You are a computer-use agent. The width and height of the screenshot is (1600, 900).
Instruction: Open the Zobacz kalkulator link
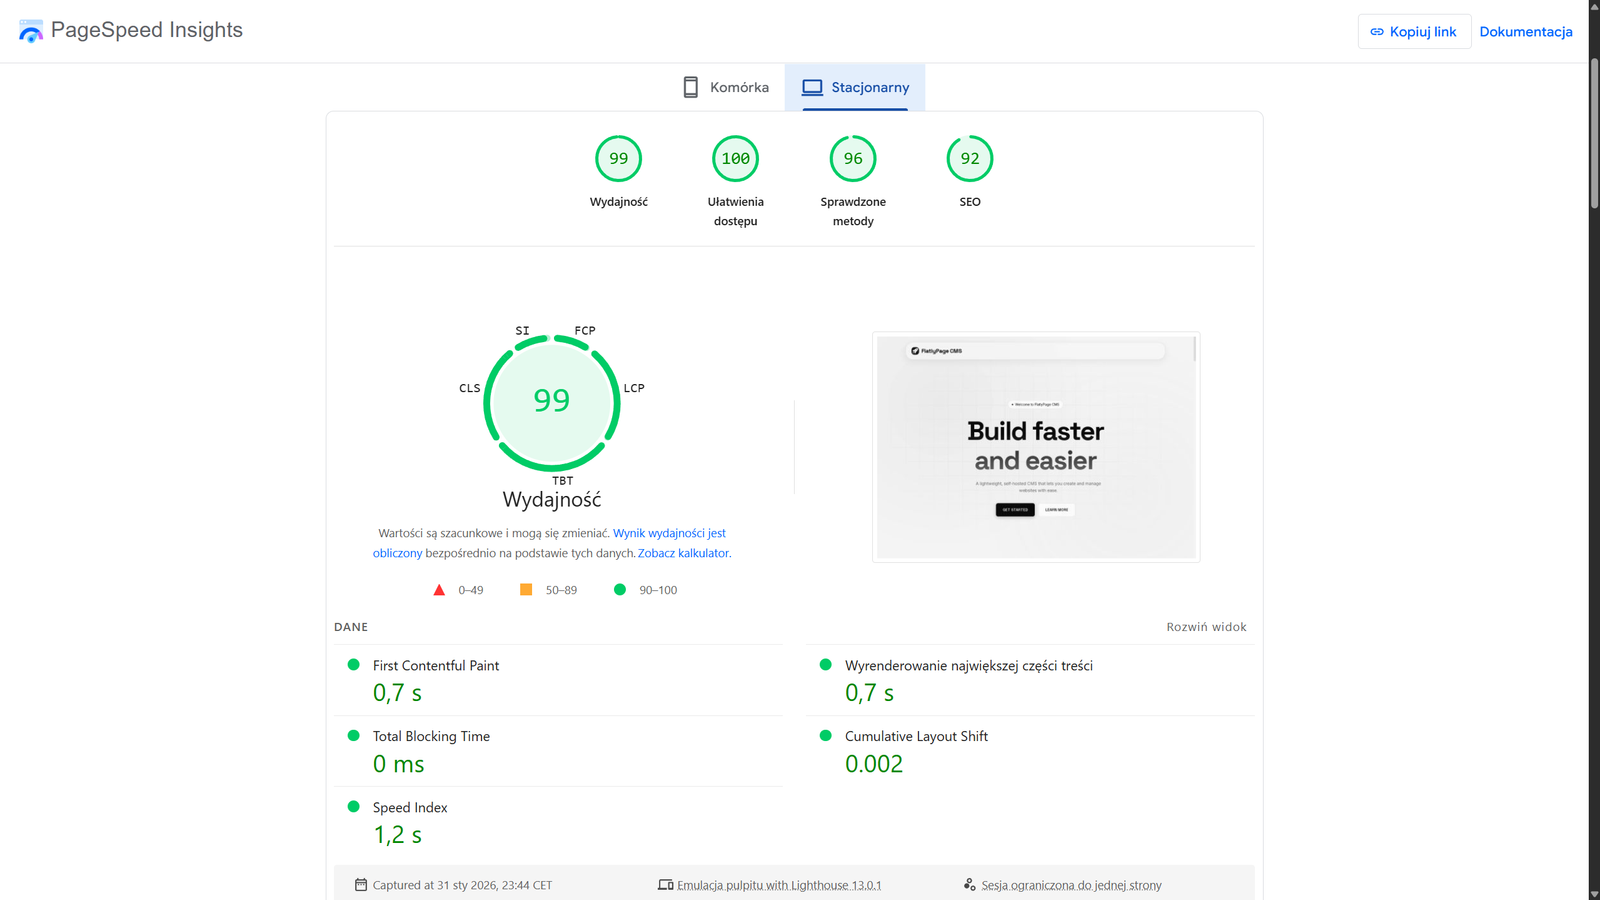pos(683,553)
